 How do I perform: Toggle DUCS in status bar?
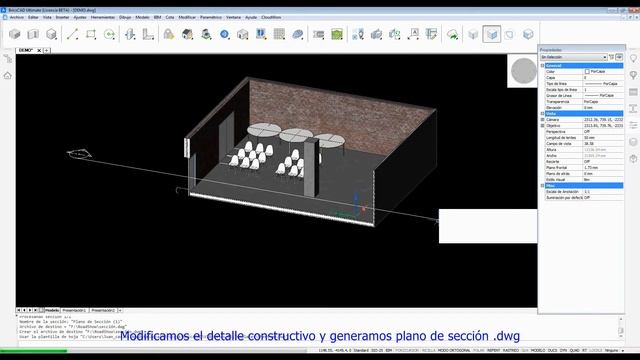pyautogui.click(x=552, y=350)
